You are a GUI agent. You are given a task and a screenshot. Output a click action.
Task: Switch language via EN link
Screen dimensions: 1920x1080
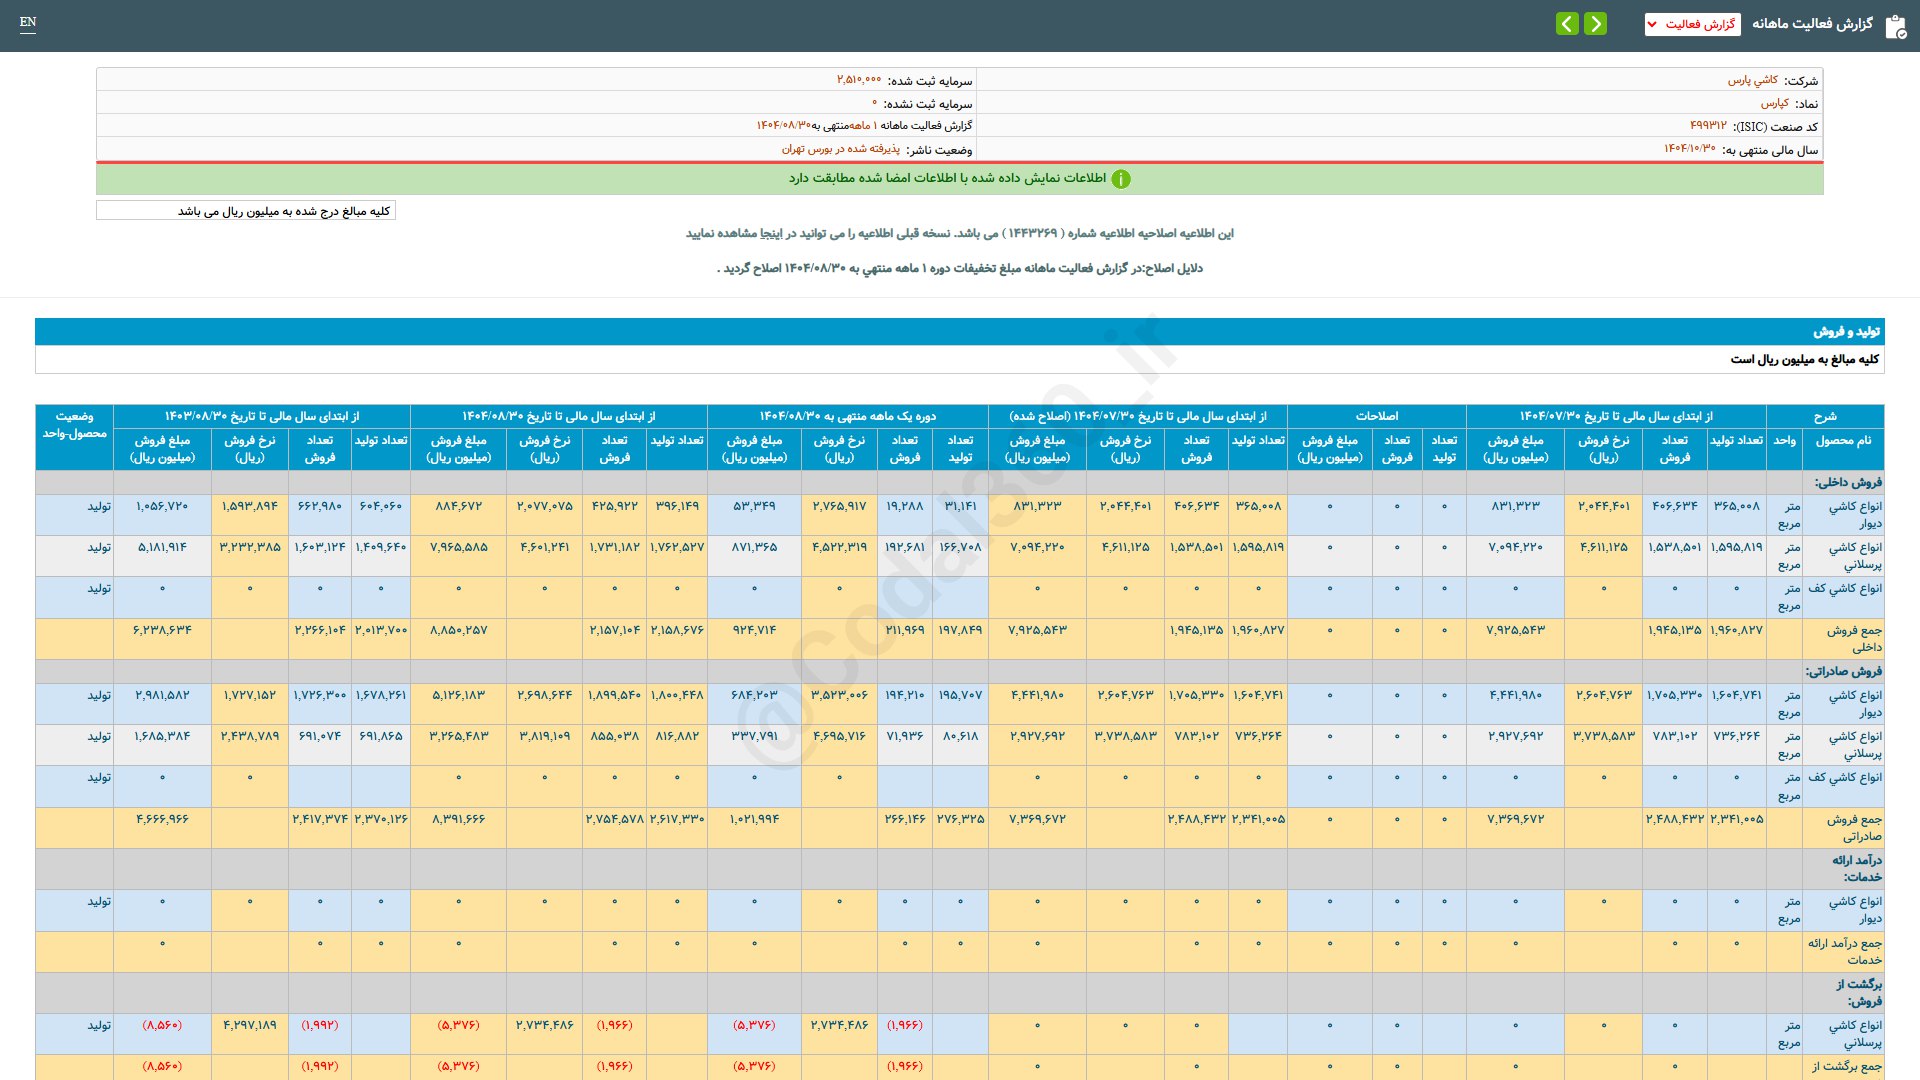click(28, 22)
